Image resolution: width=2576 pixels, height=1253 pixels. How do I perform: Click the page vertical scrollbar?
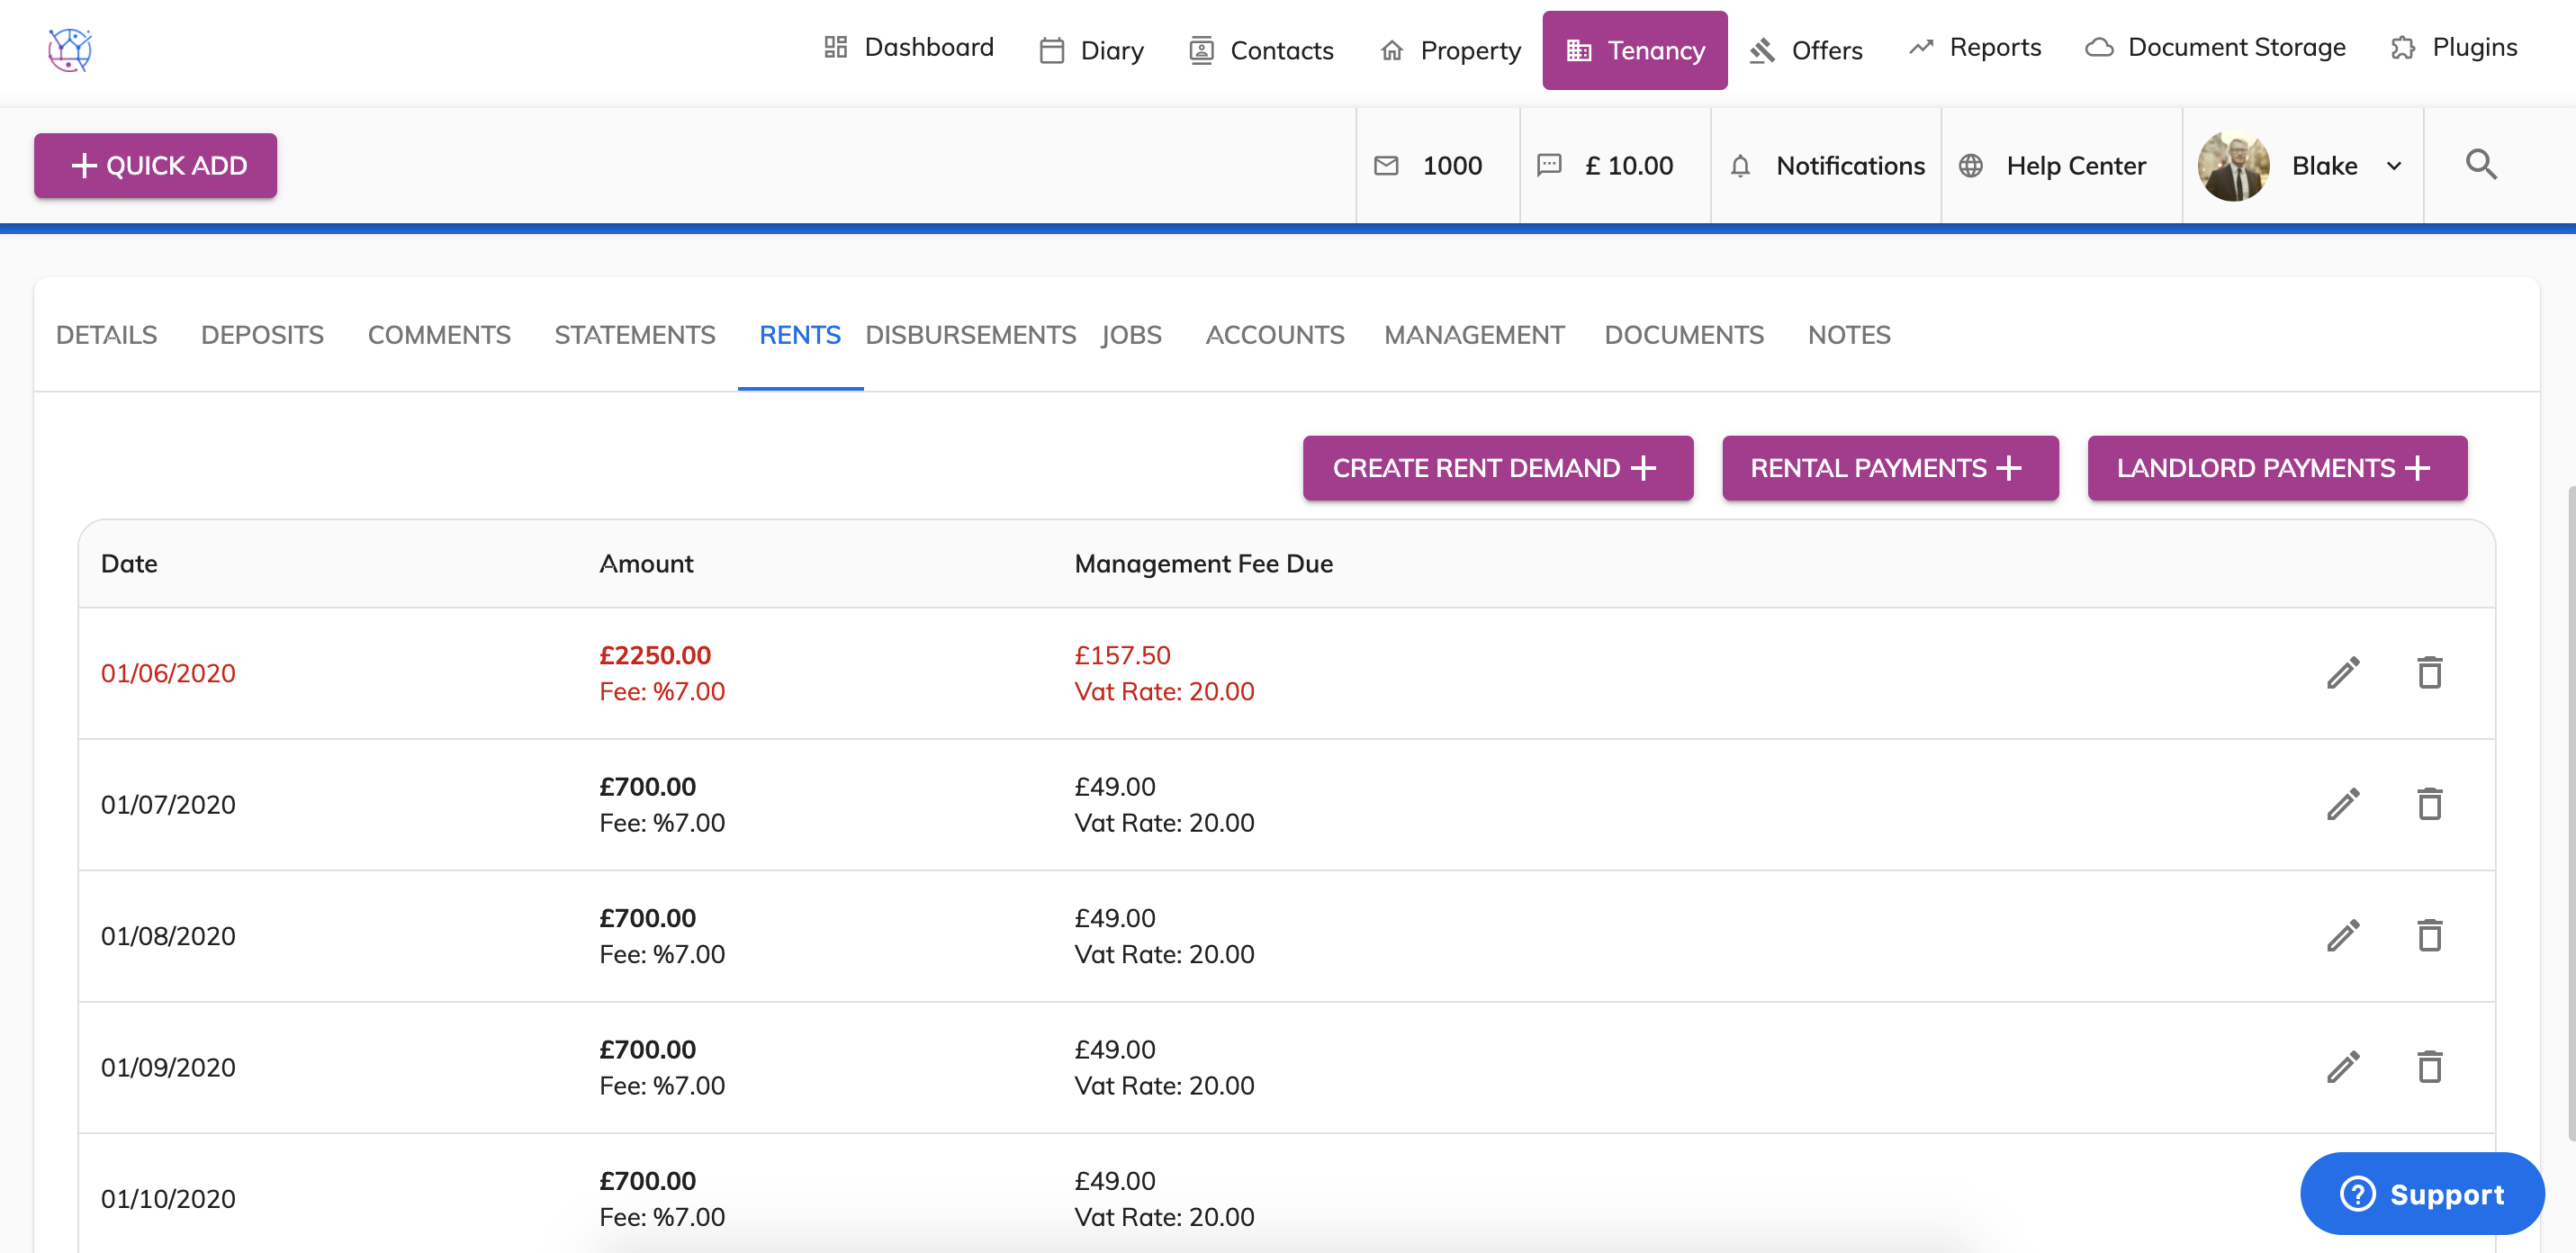(x=2569, y=810)
